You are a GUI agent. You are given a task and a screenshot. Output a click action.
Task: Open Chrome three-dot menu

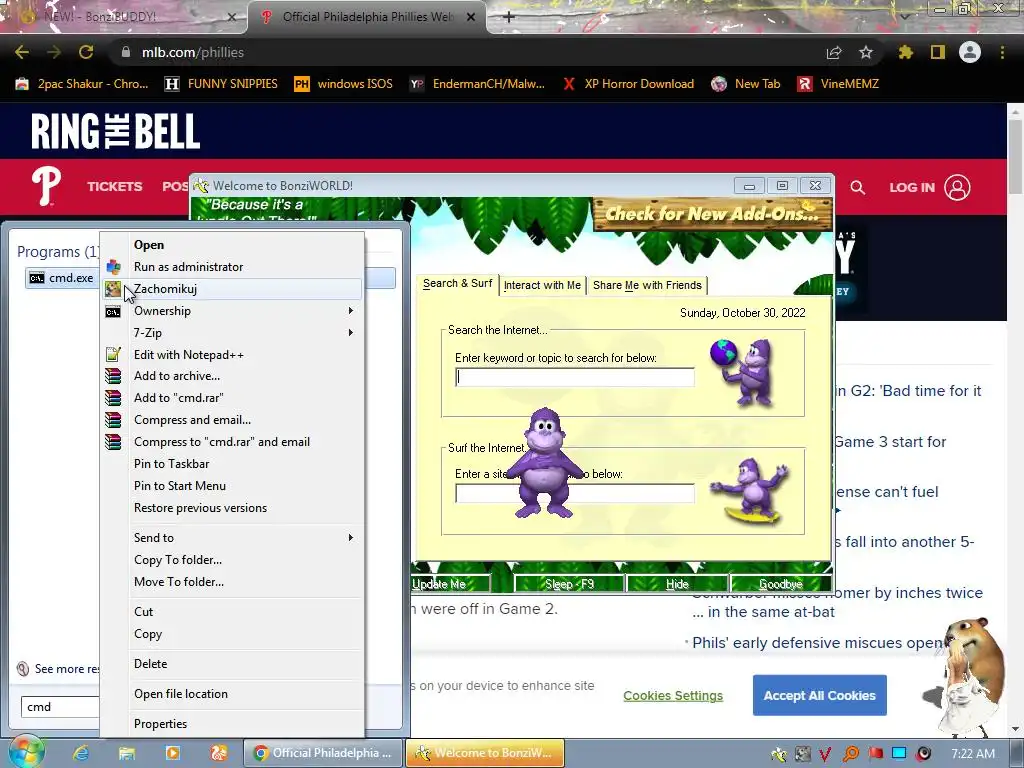pos(1002,52)
